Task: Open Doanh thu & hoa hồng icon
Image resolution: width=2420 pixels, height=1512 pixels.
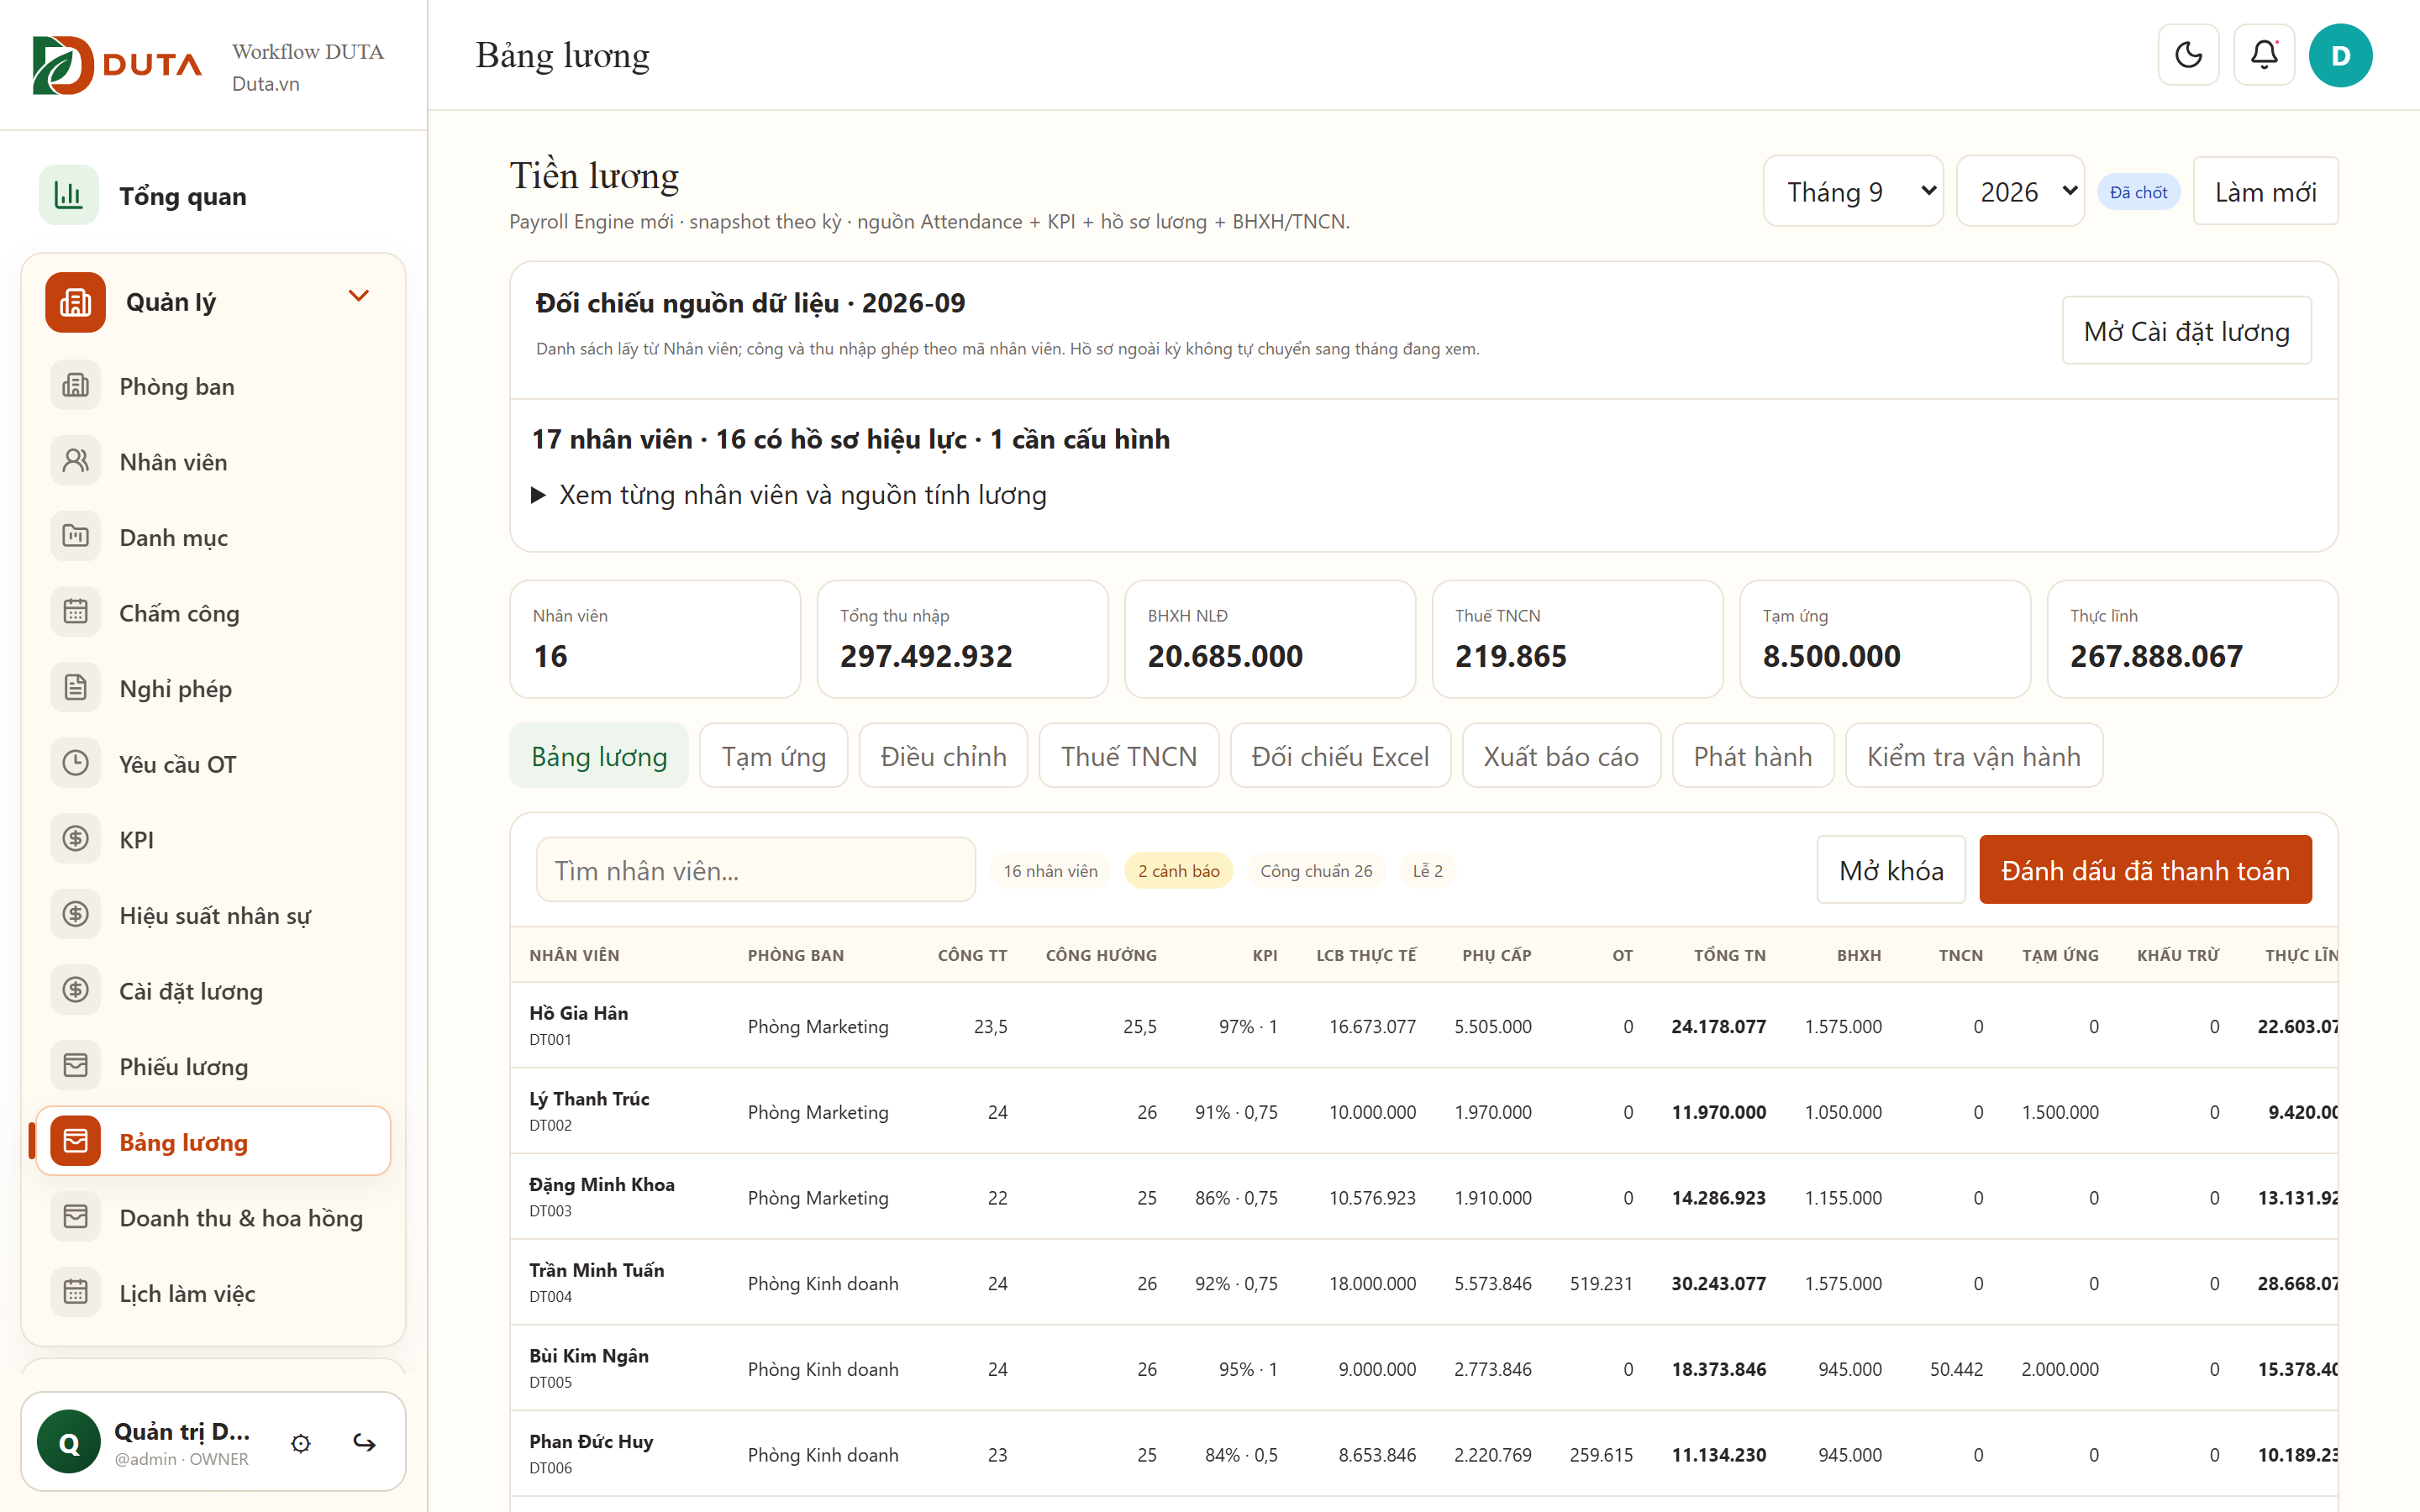Action: pos(76,1217)
